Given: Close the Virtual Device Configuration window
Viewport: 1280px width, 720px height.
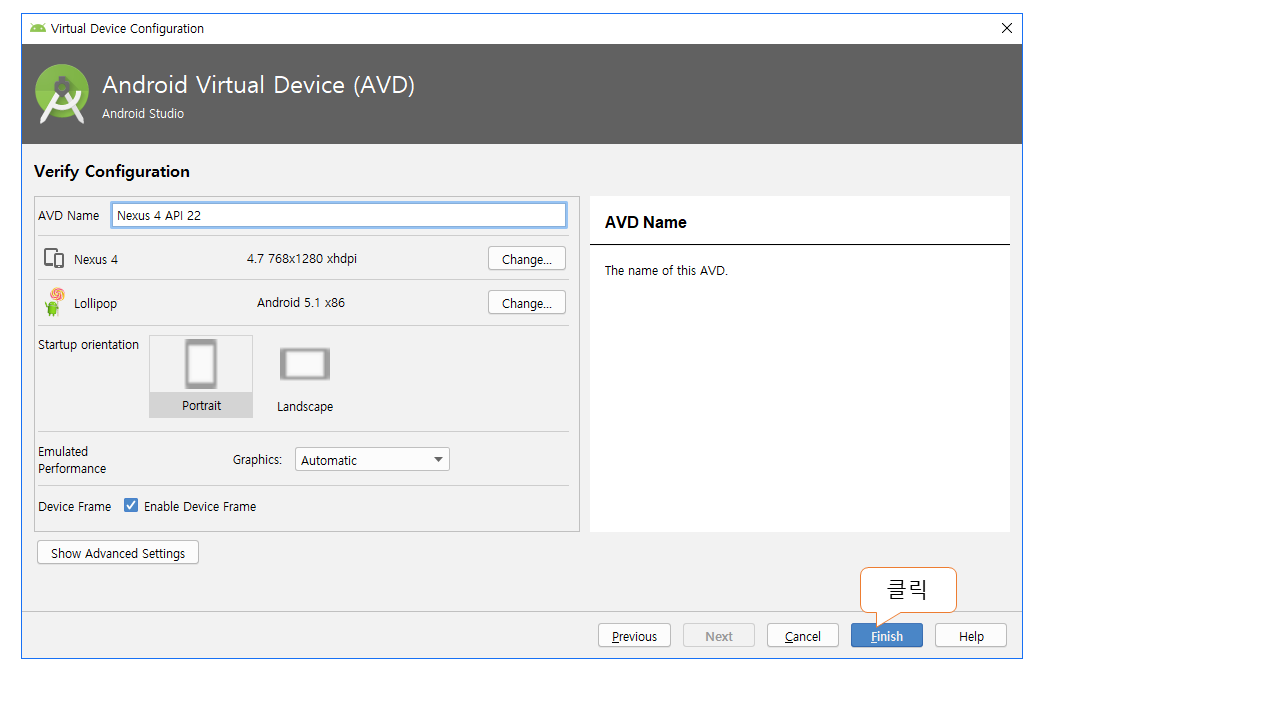Looking at the screenshot, I should [1007, 28].
